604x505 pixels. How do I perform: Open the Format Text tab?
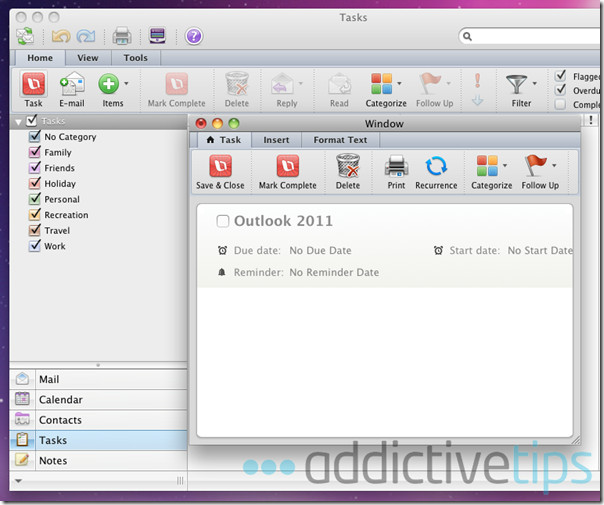click(340, 140)
